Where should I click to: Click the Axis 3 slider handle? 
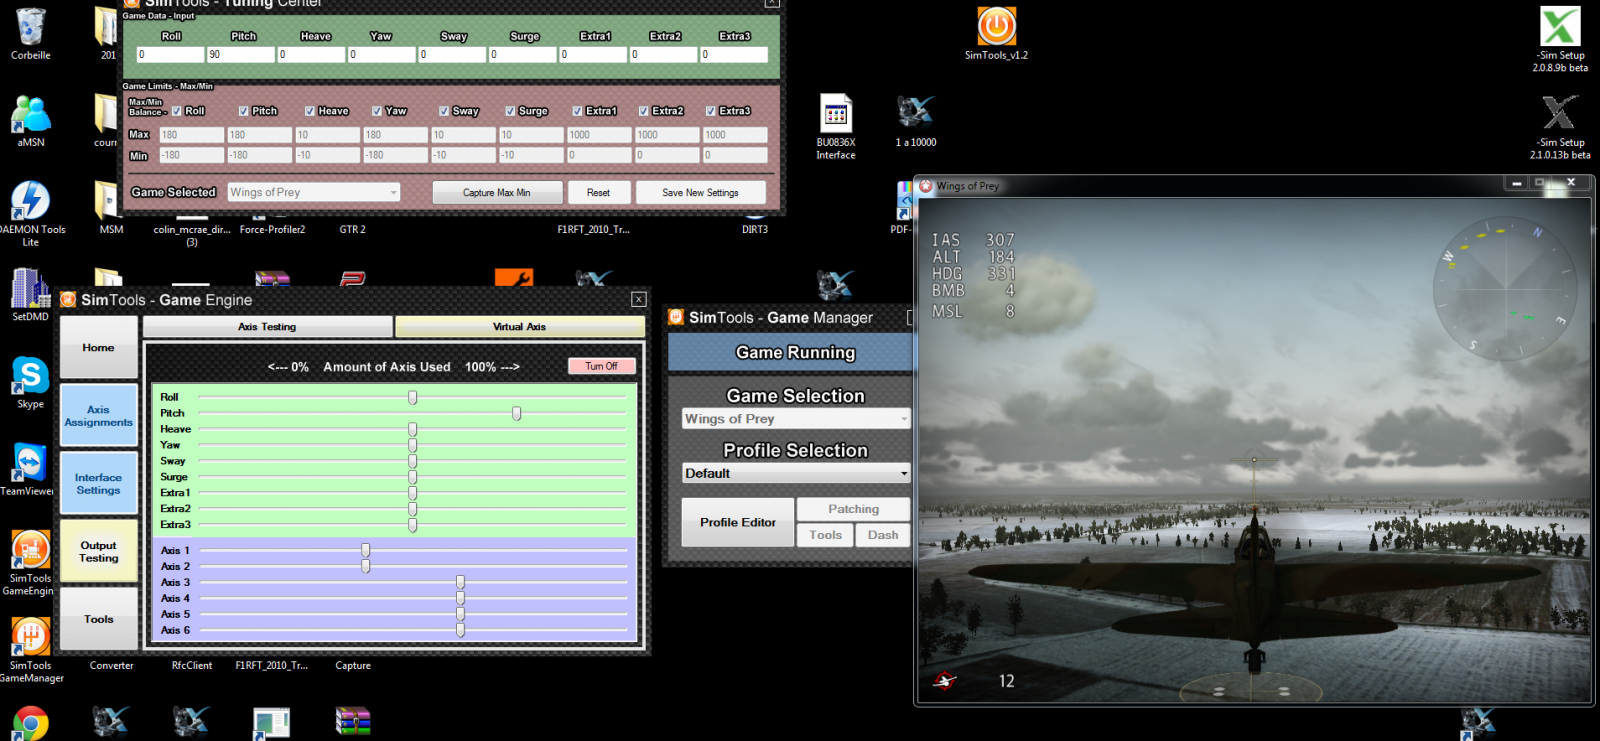[x=460, y=582]
